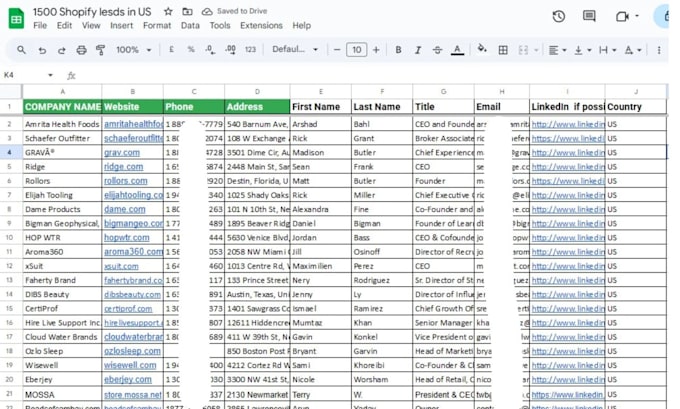Screen dimensions: 680x409
Task: Open the borders tool
Action: click(x=503, y=50)
